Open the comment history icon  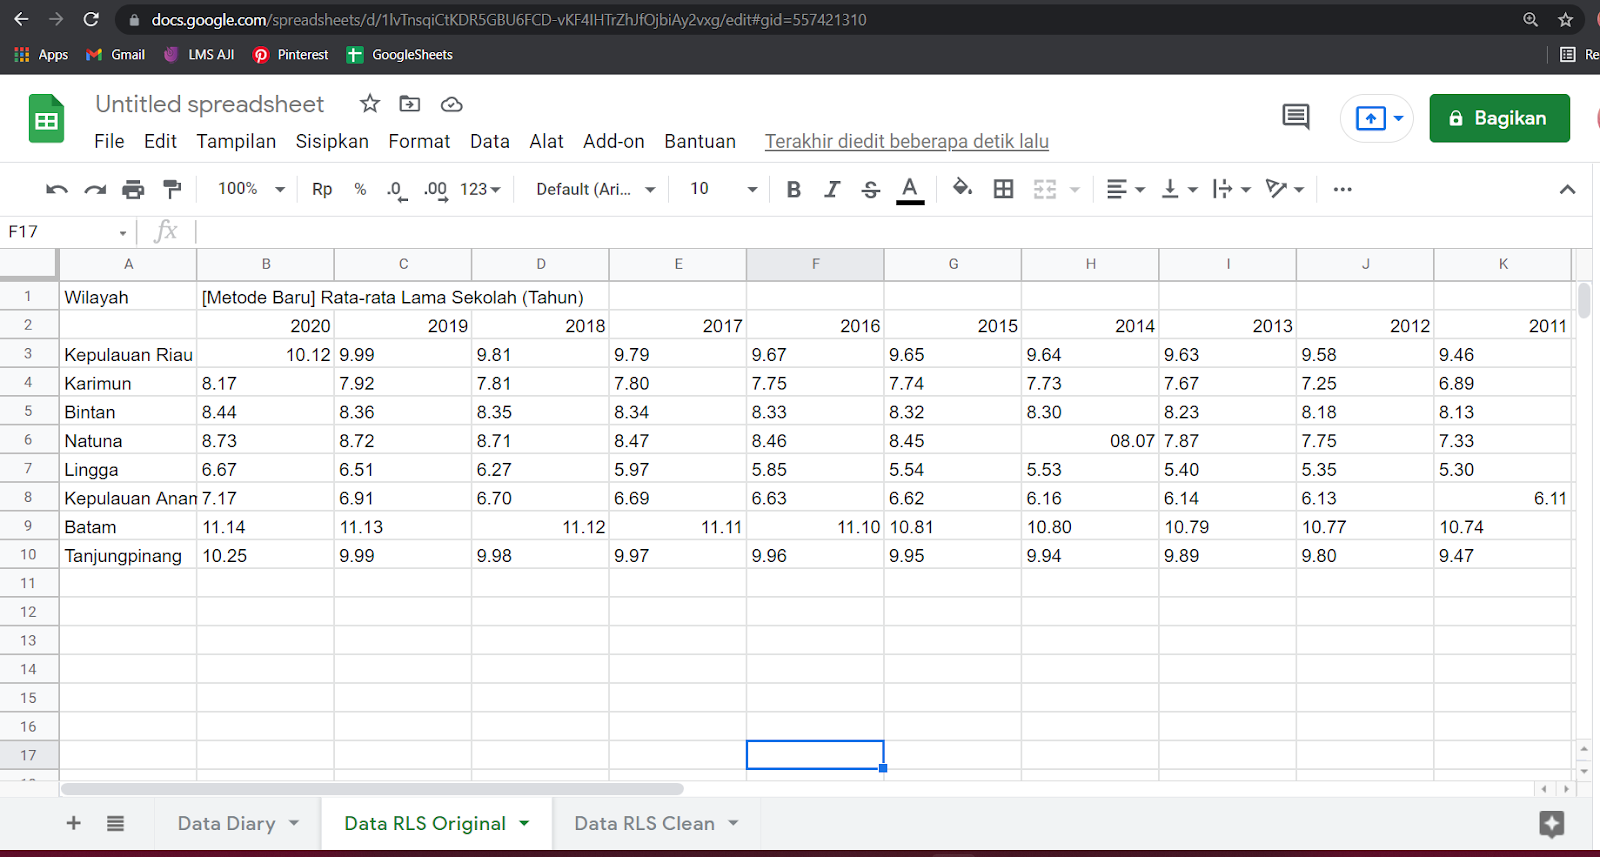click(x=1295, y=118)
